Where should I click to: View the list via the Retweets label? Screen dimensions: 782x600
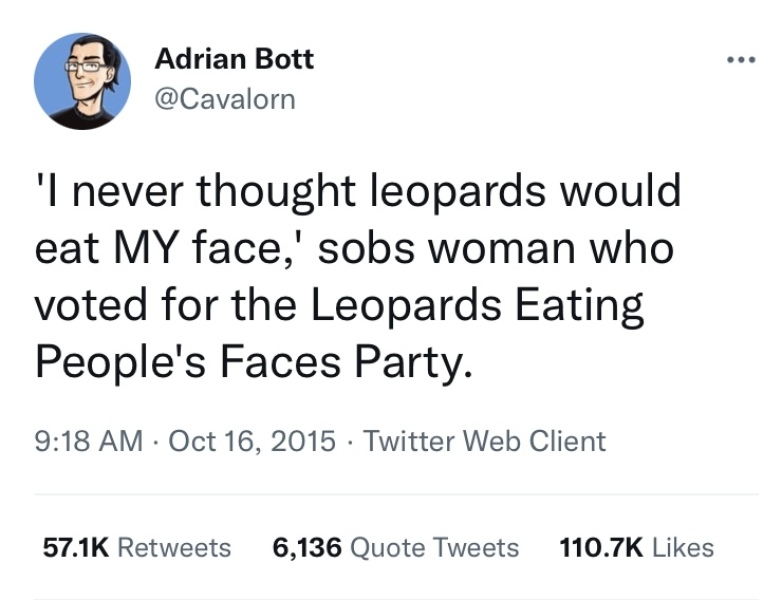click(x=174, y=548)
